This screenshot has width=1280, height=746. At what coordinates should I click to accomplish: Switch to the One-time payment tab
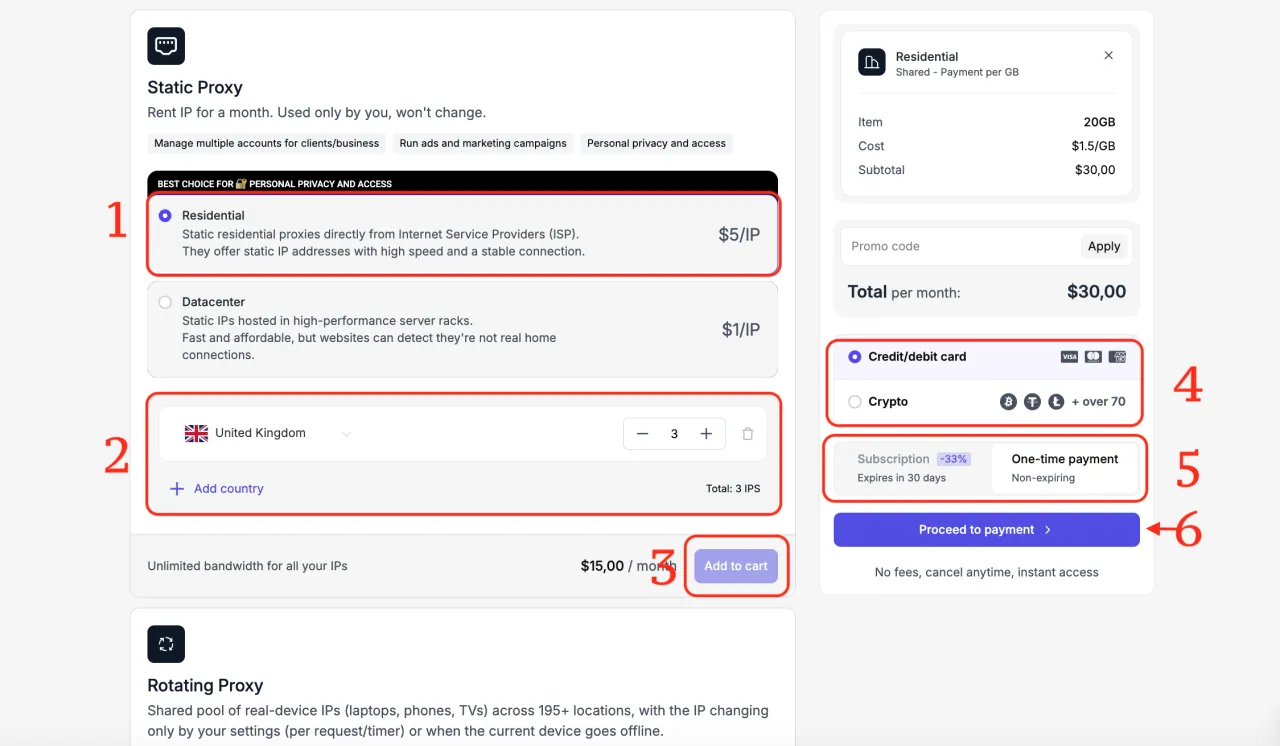[x=1065, y=467]
